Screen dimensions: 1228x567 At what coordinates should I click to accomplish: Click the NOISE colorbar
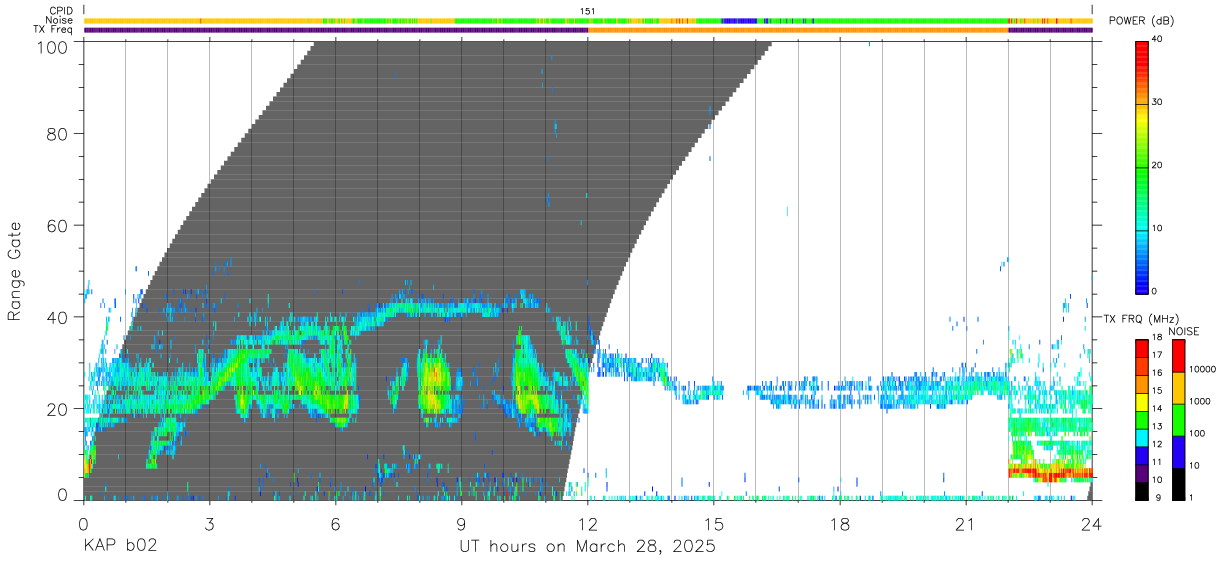1177,419
